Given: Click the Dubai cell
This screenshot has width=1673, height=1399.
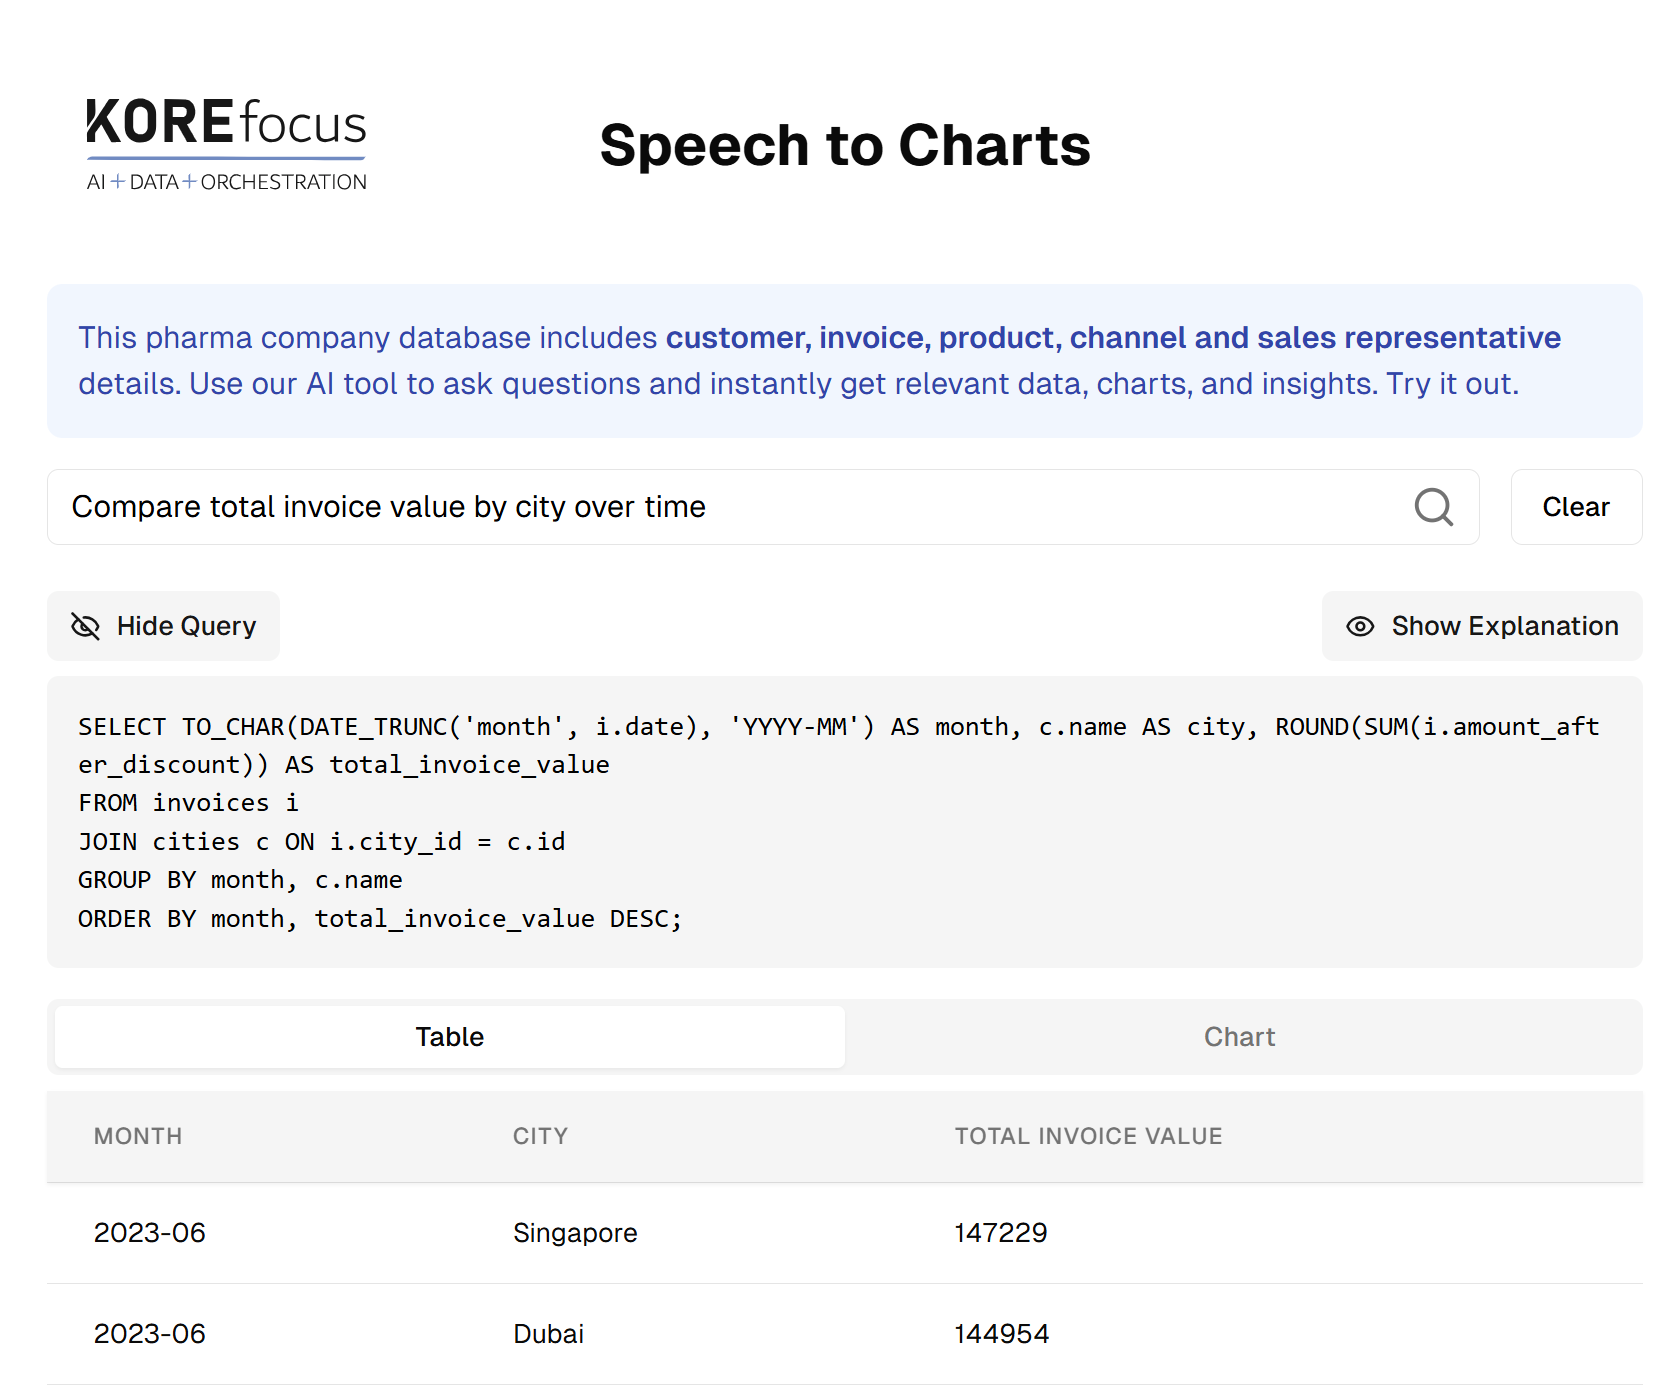Looking at the screenshot, I should [548, 1334].
